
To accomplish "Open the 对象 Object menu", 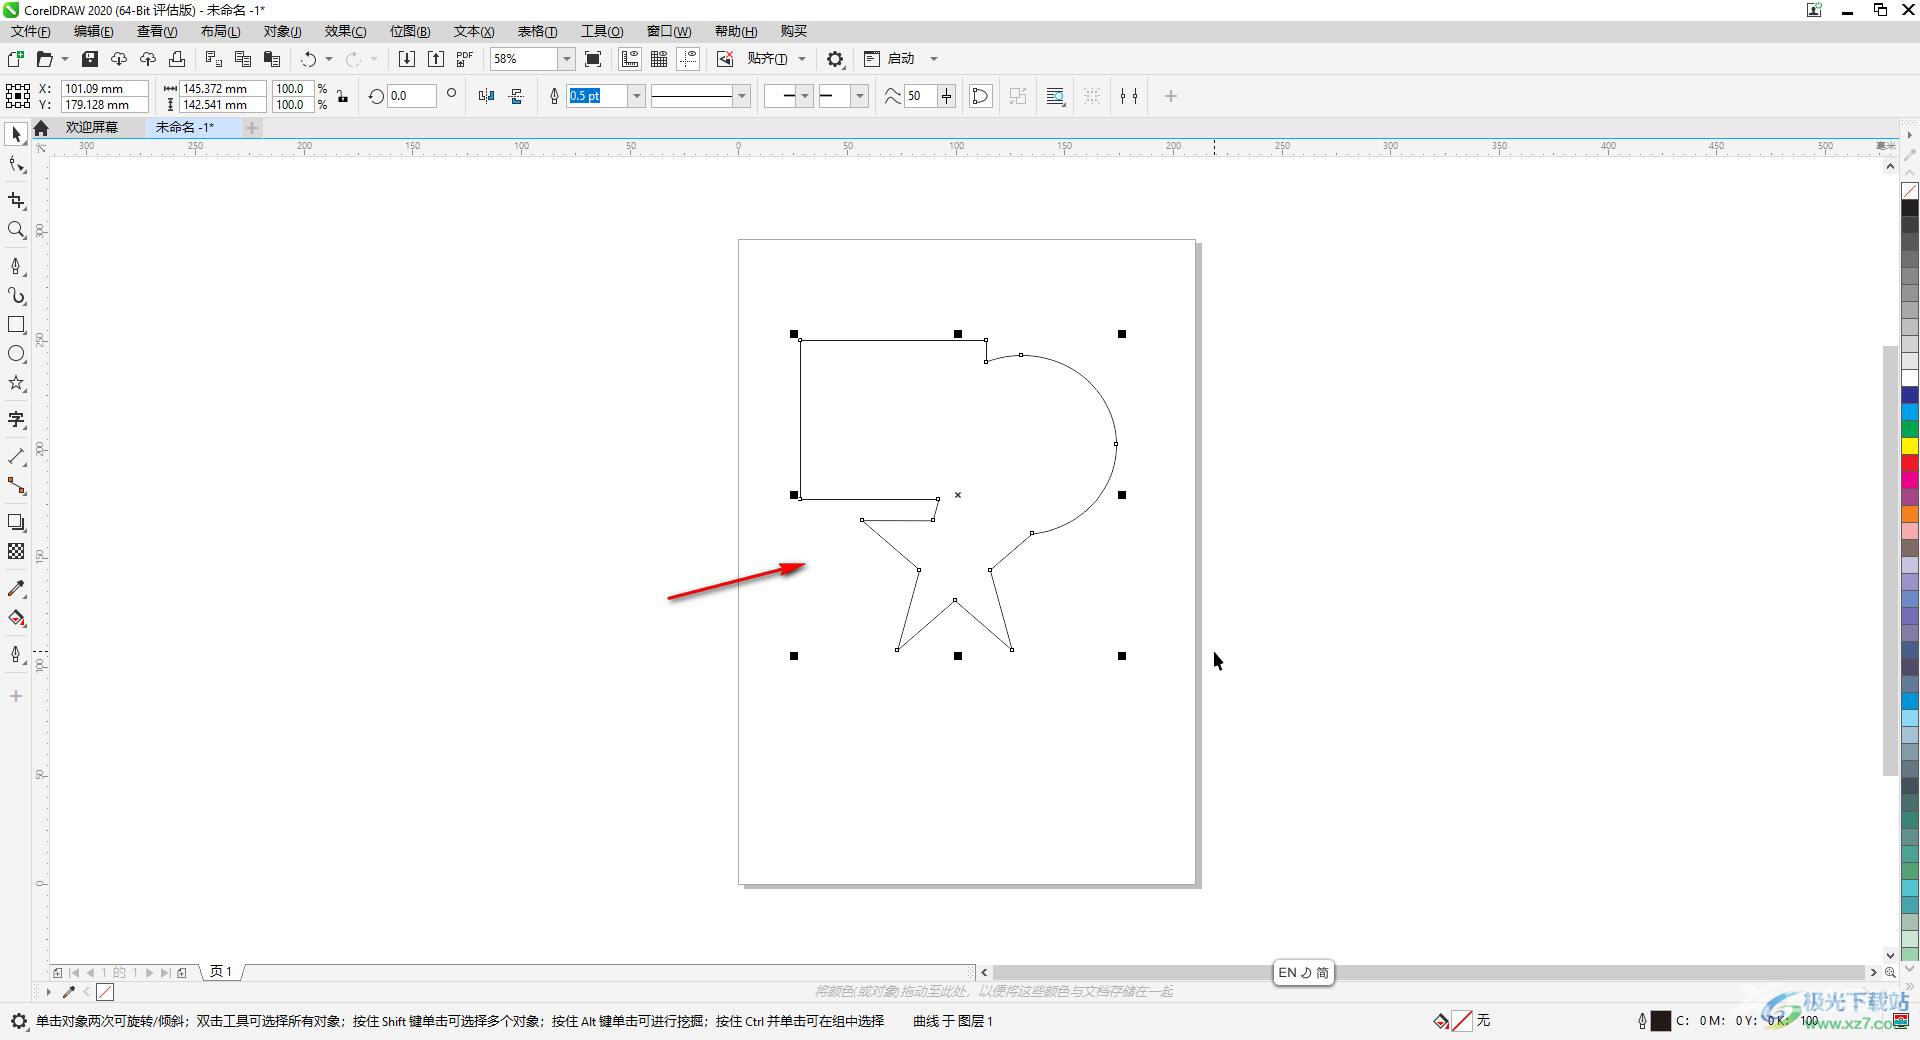I will click(x=282, y=31).
